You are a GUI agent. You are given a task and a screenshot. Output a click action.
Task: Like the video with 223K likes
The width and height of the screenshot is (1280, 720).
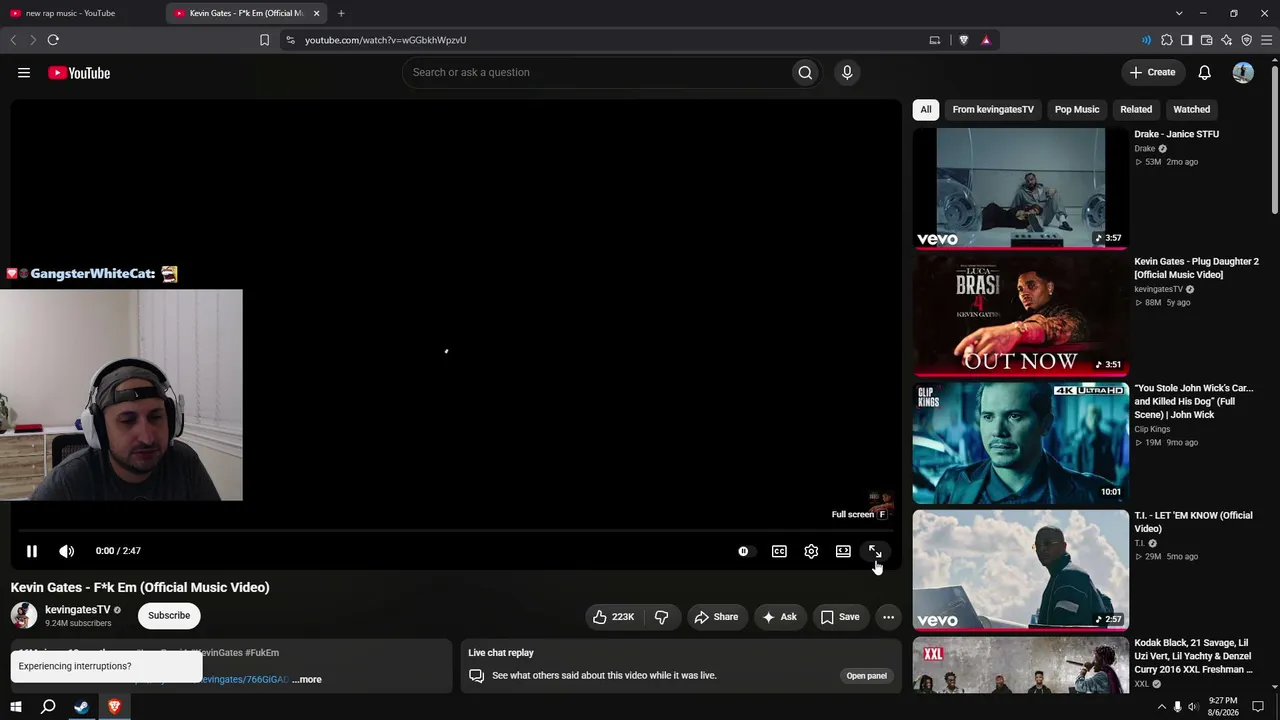click(x=614, y=617)
